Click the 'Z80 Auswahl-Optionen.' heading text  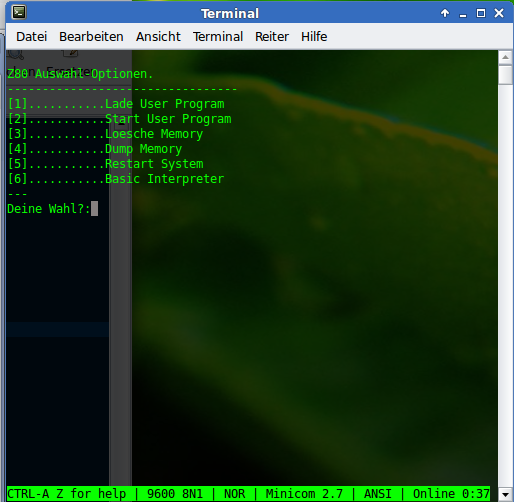coord(80,74)
